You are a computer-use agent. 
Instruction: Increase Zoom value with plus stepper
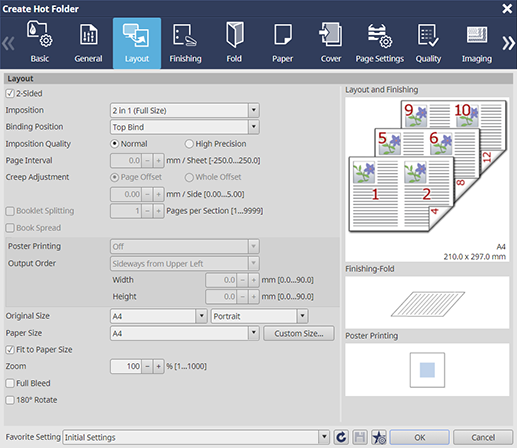[159, 366]
